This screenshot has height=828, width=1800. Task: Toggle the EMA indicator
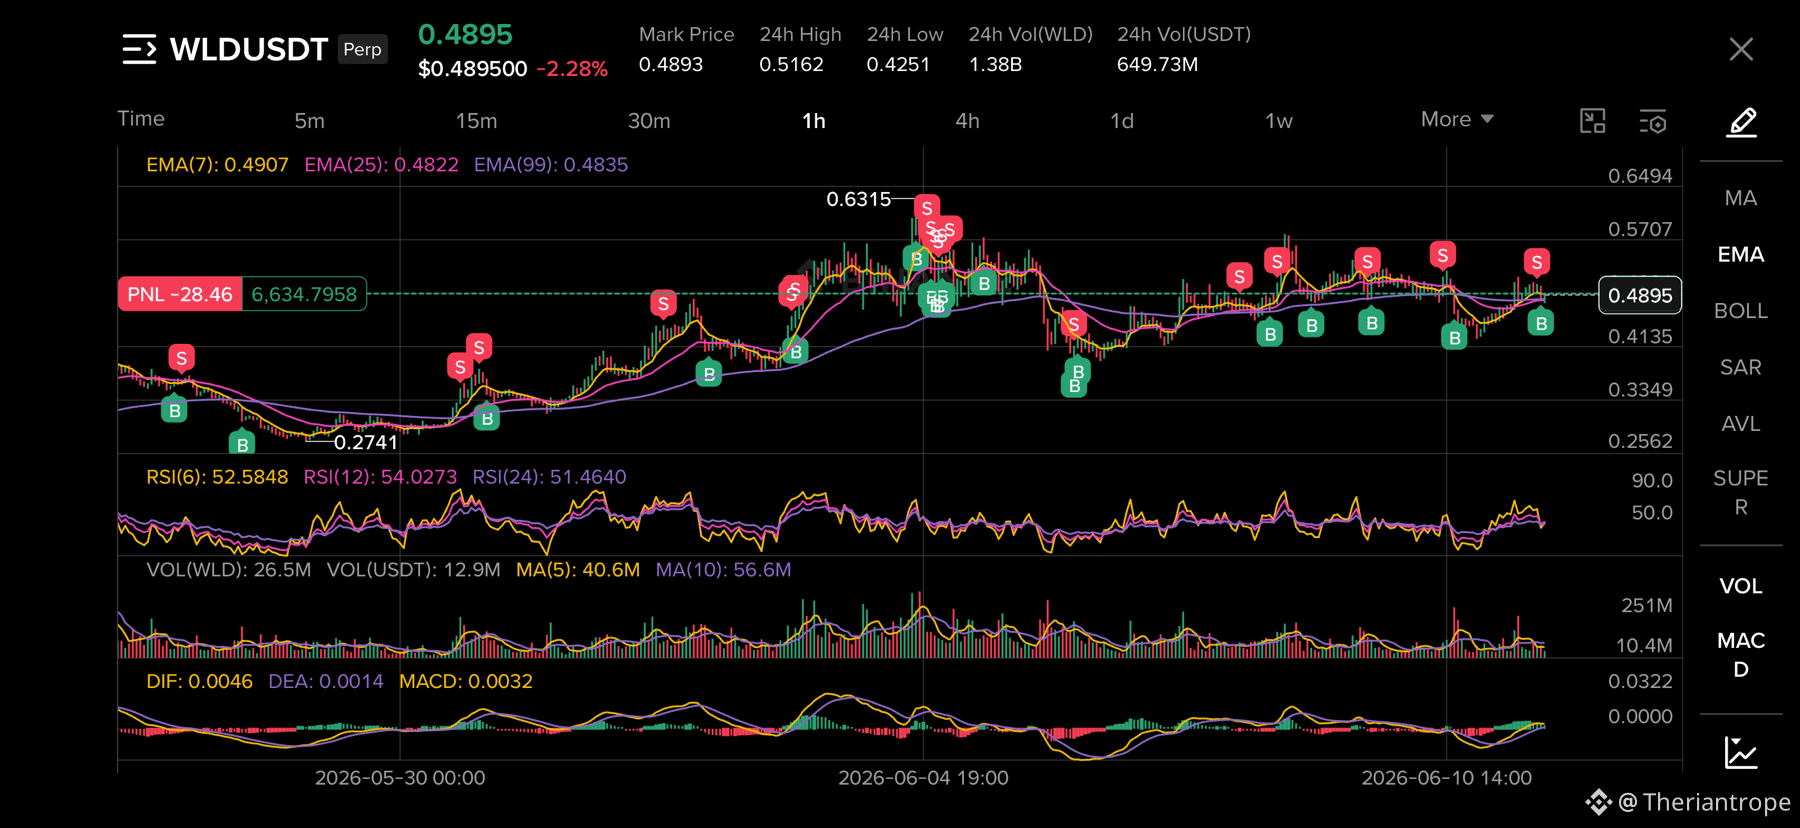1741,255
